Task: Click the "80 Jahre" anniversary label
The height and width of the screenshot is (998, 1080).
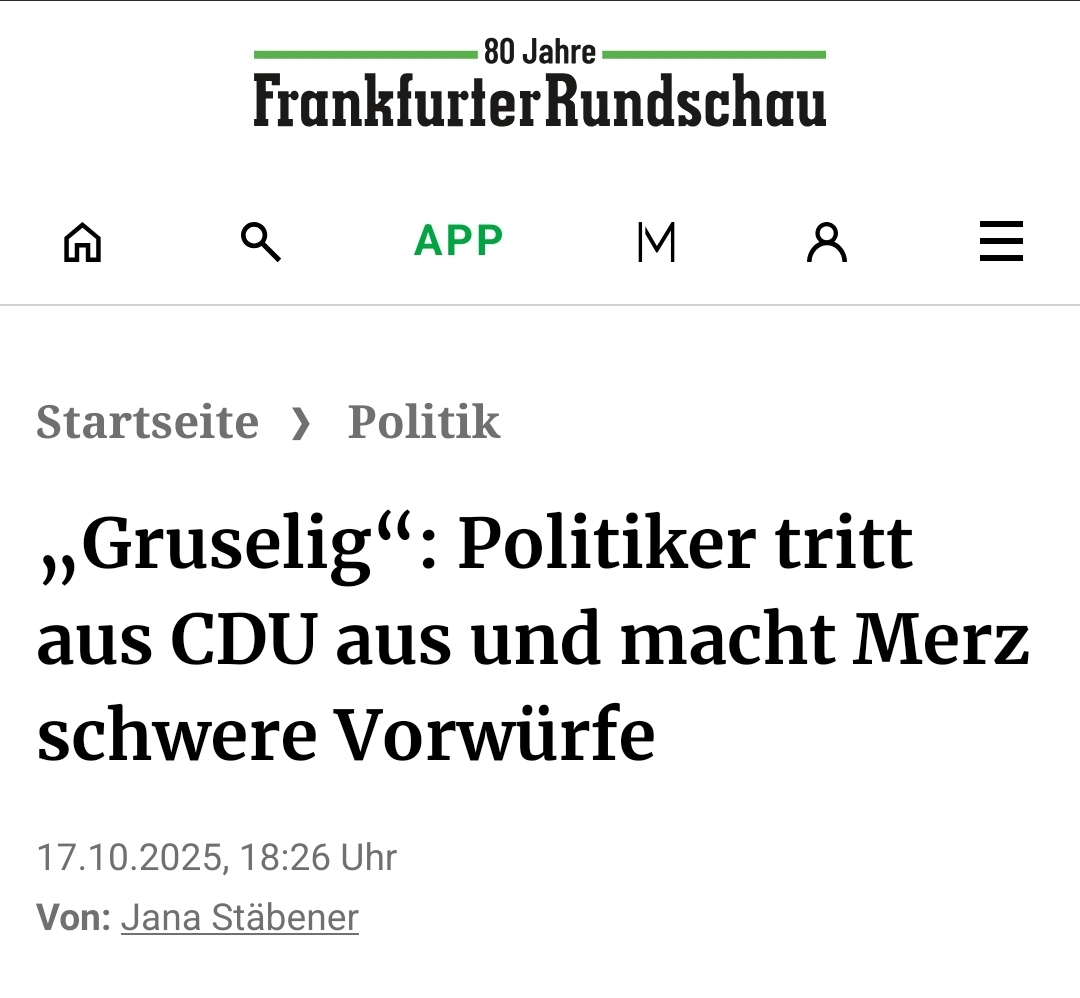Action: (x=540, y=52)
